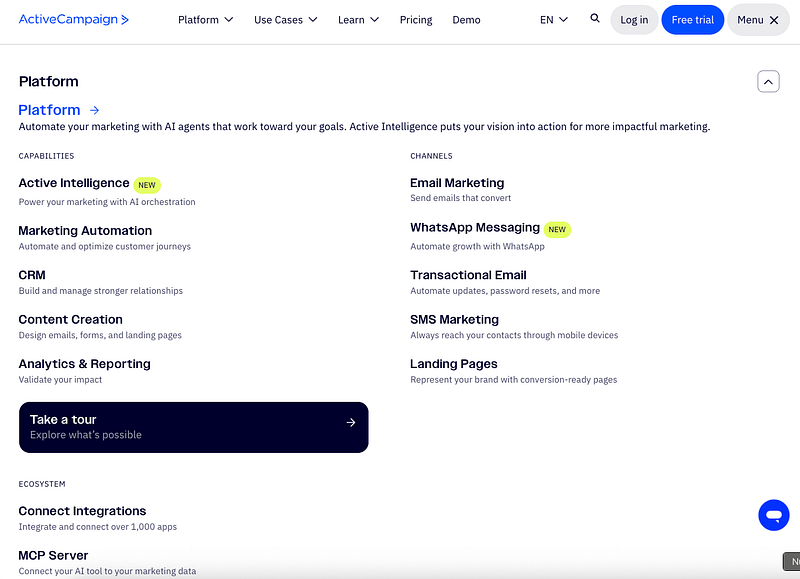
Task: Click the 'Automate your marketing with AI agents' paragraph
Action: pyautogui.click(x=364, y=126)
